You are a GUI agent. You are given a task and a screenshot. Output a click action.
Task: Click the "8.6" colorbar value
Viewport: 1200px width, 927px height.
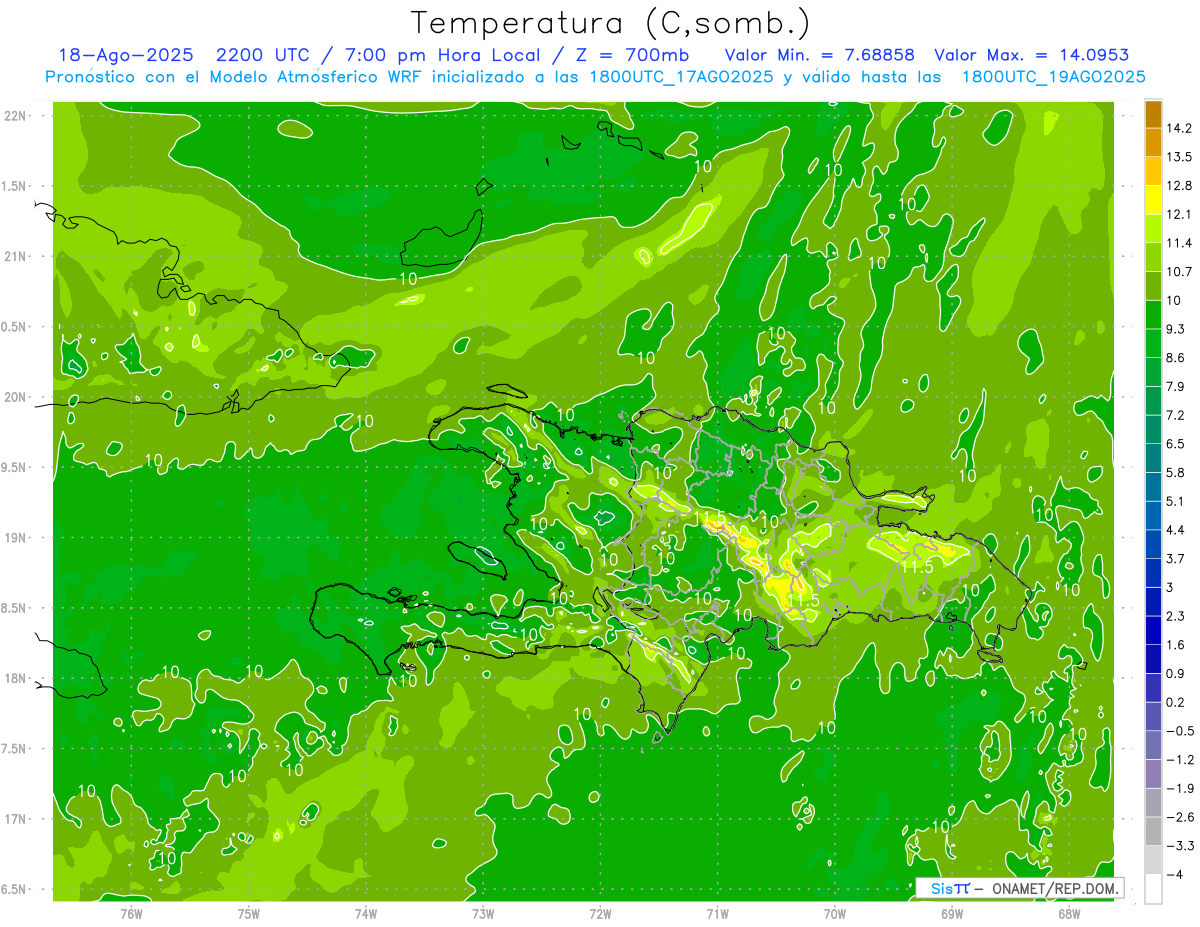pos(1175,358)
